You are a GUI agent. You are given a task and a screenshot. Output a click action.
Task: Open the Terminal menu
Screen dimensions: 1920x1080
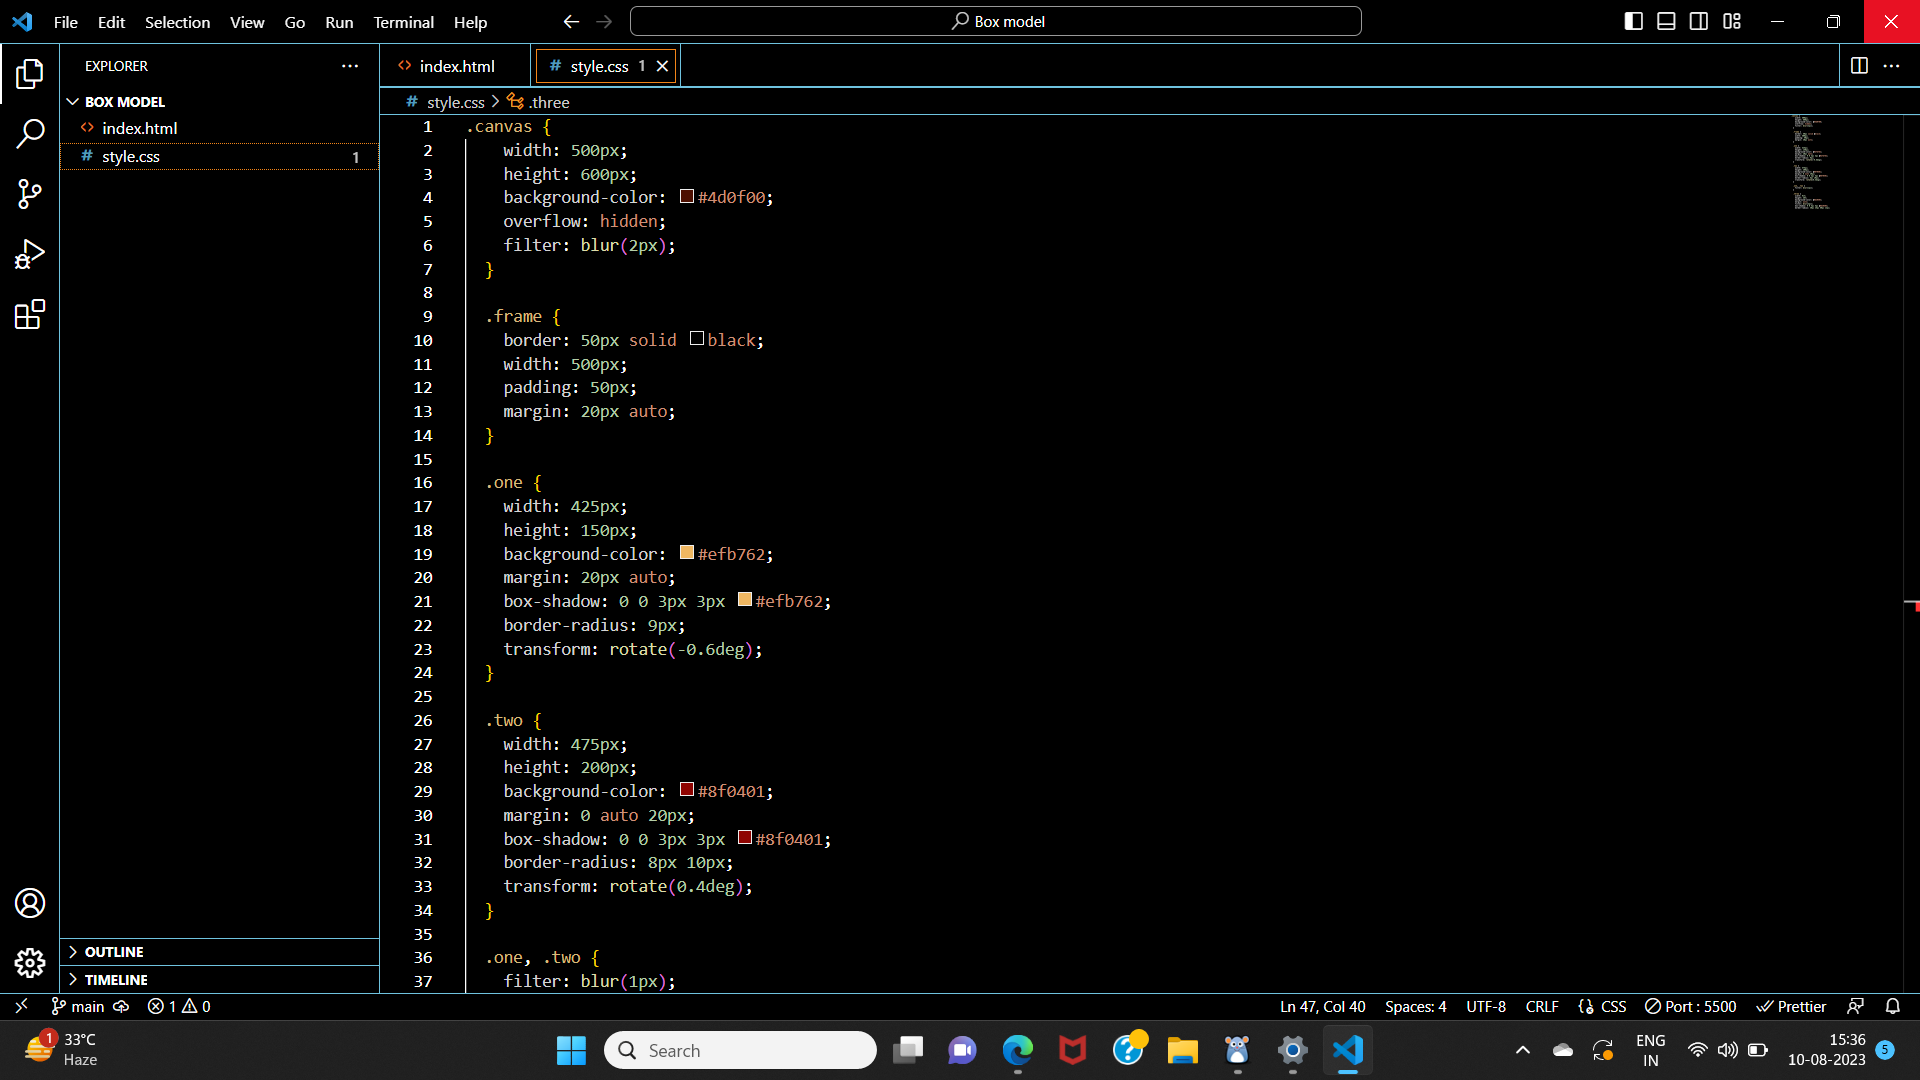coord(403,21)
